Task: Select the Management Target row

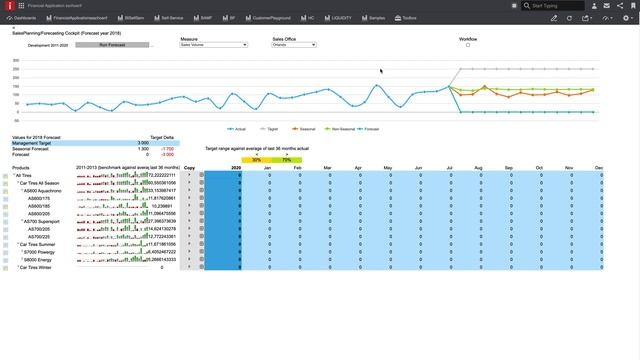Action: pyautogui.click(x=96, y=143)
